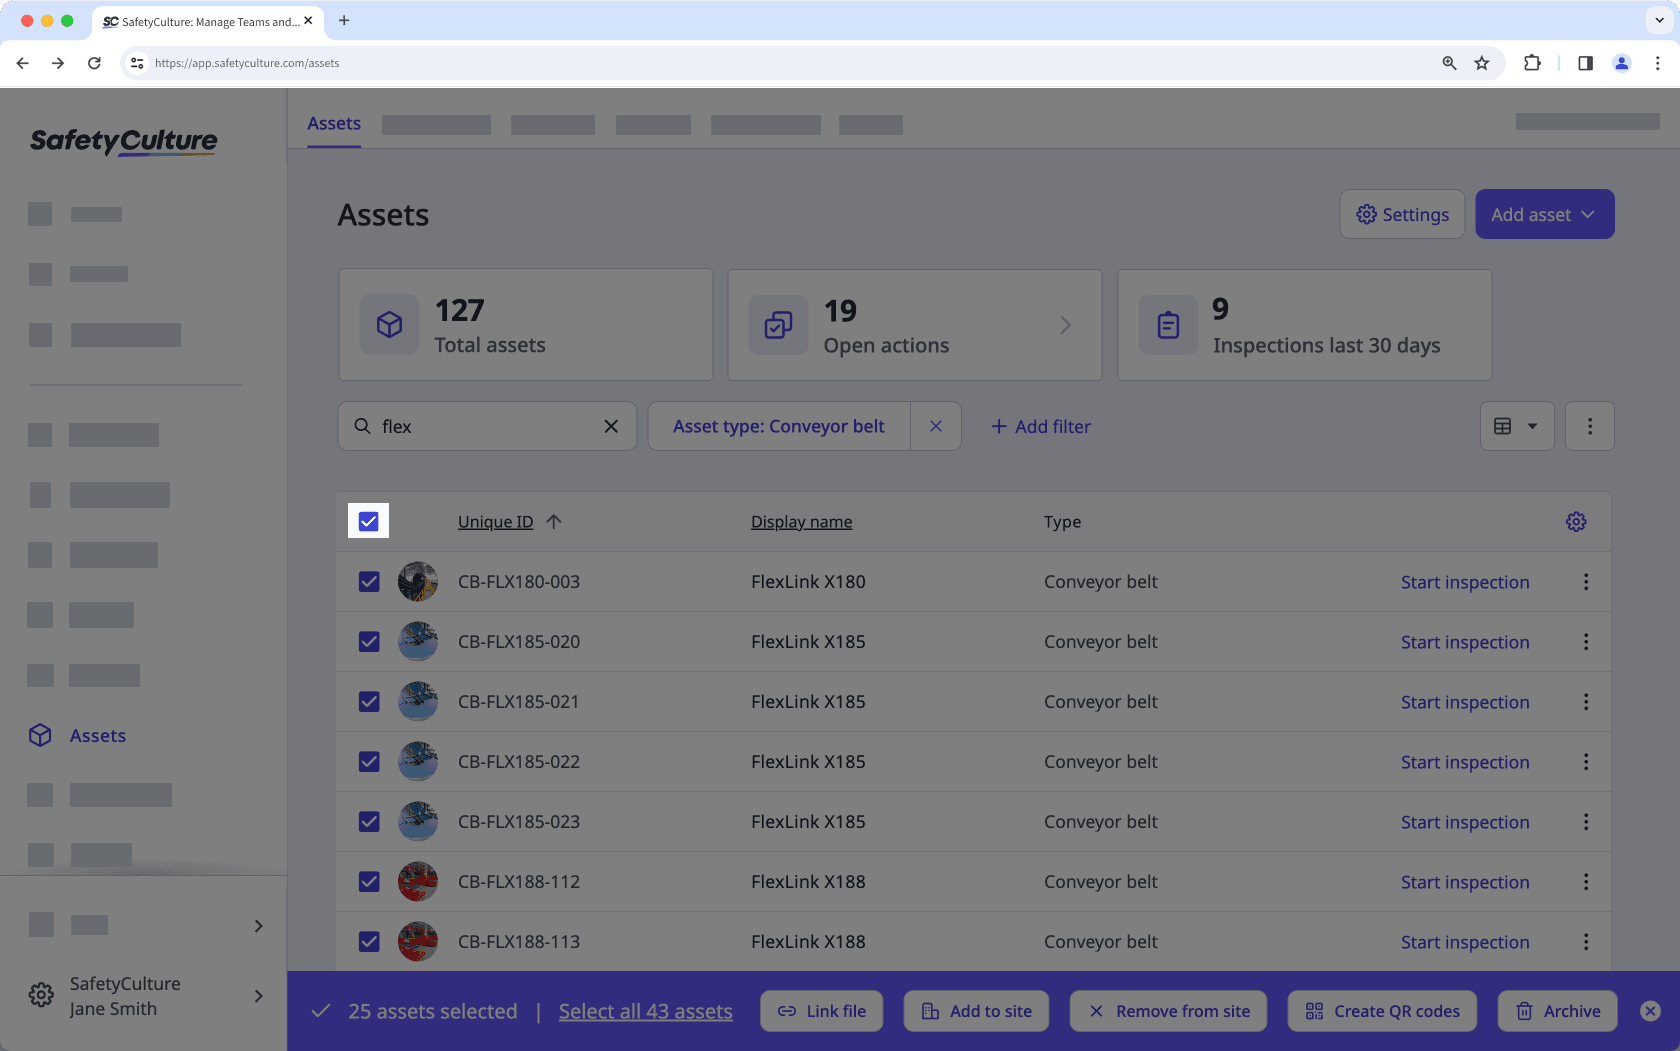Screen dimensions: 1680x1051
Task: Switch to the Assets tab
Action: click(x=333, y=123)
